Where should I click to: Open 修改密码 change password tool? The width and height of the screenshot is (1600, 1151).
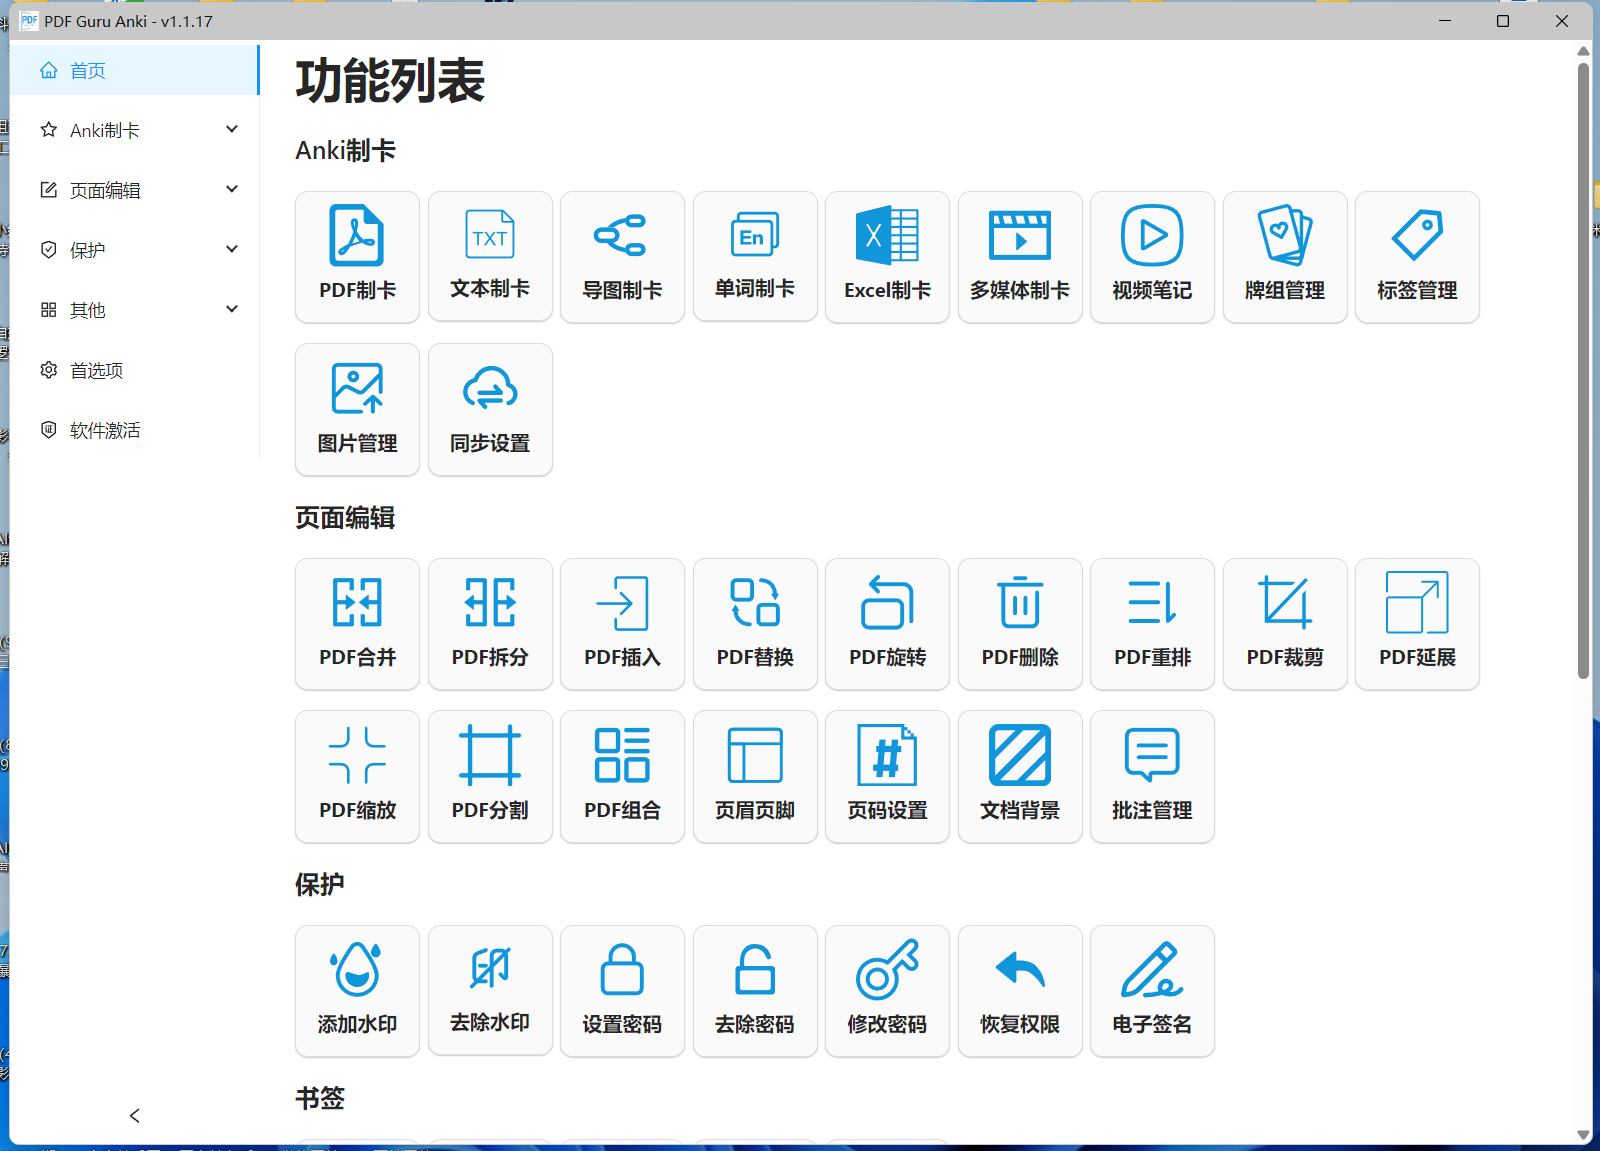point(887,991)
